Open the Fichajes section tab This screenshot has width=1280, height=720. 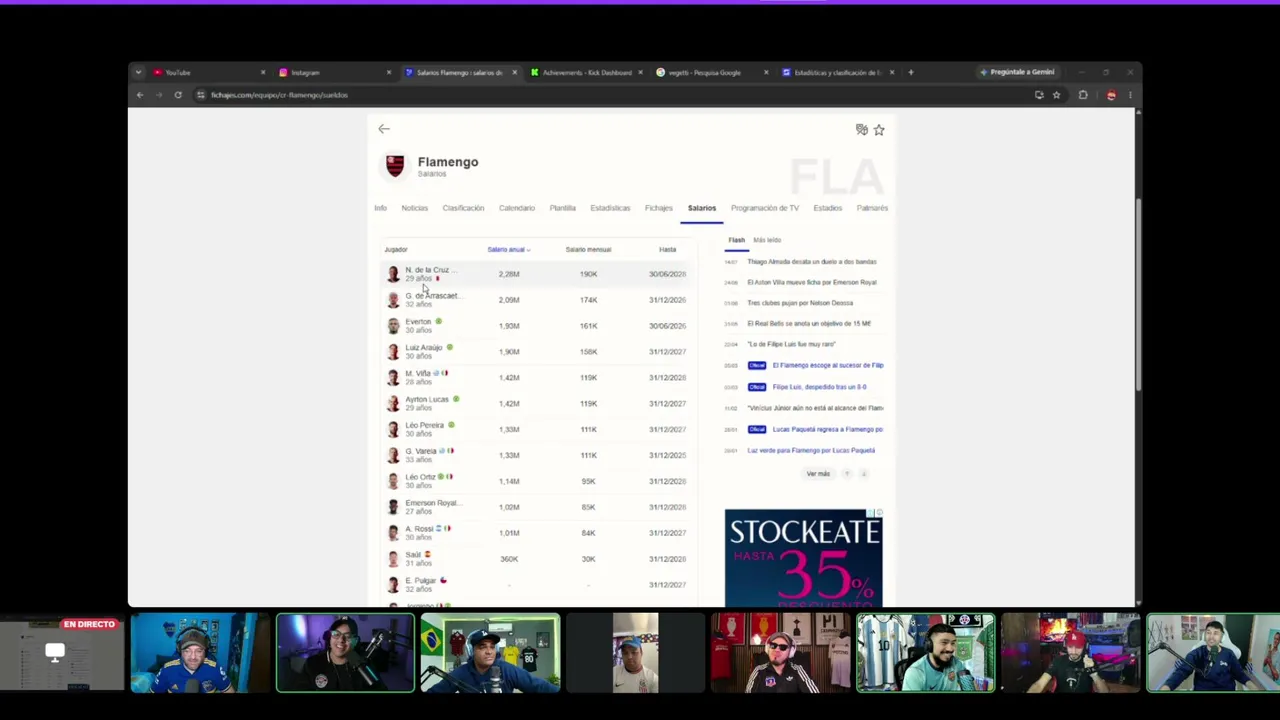(659, 208)
